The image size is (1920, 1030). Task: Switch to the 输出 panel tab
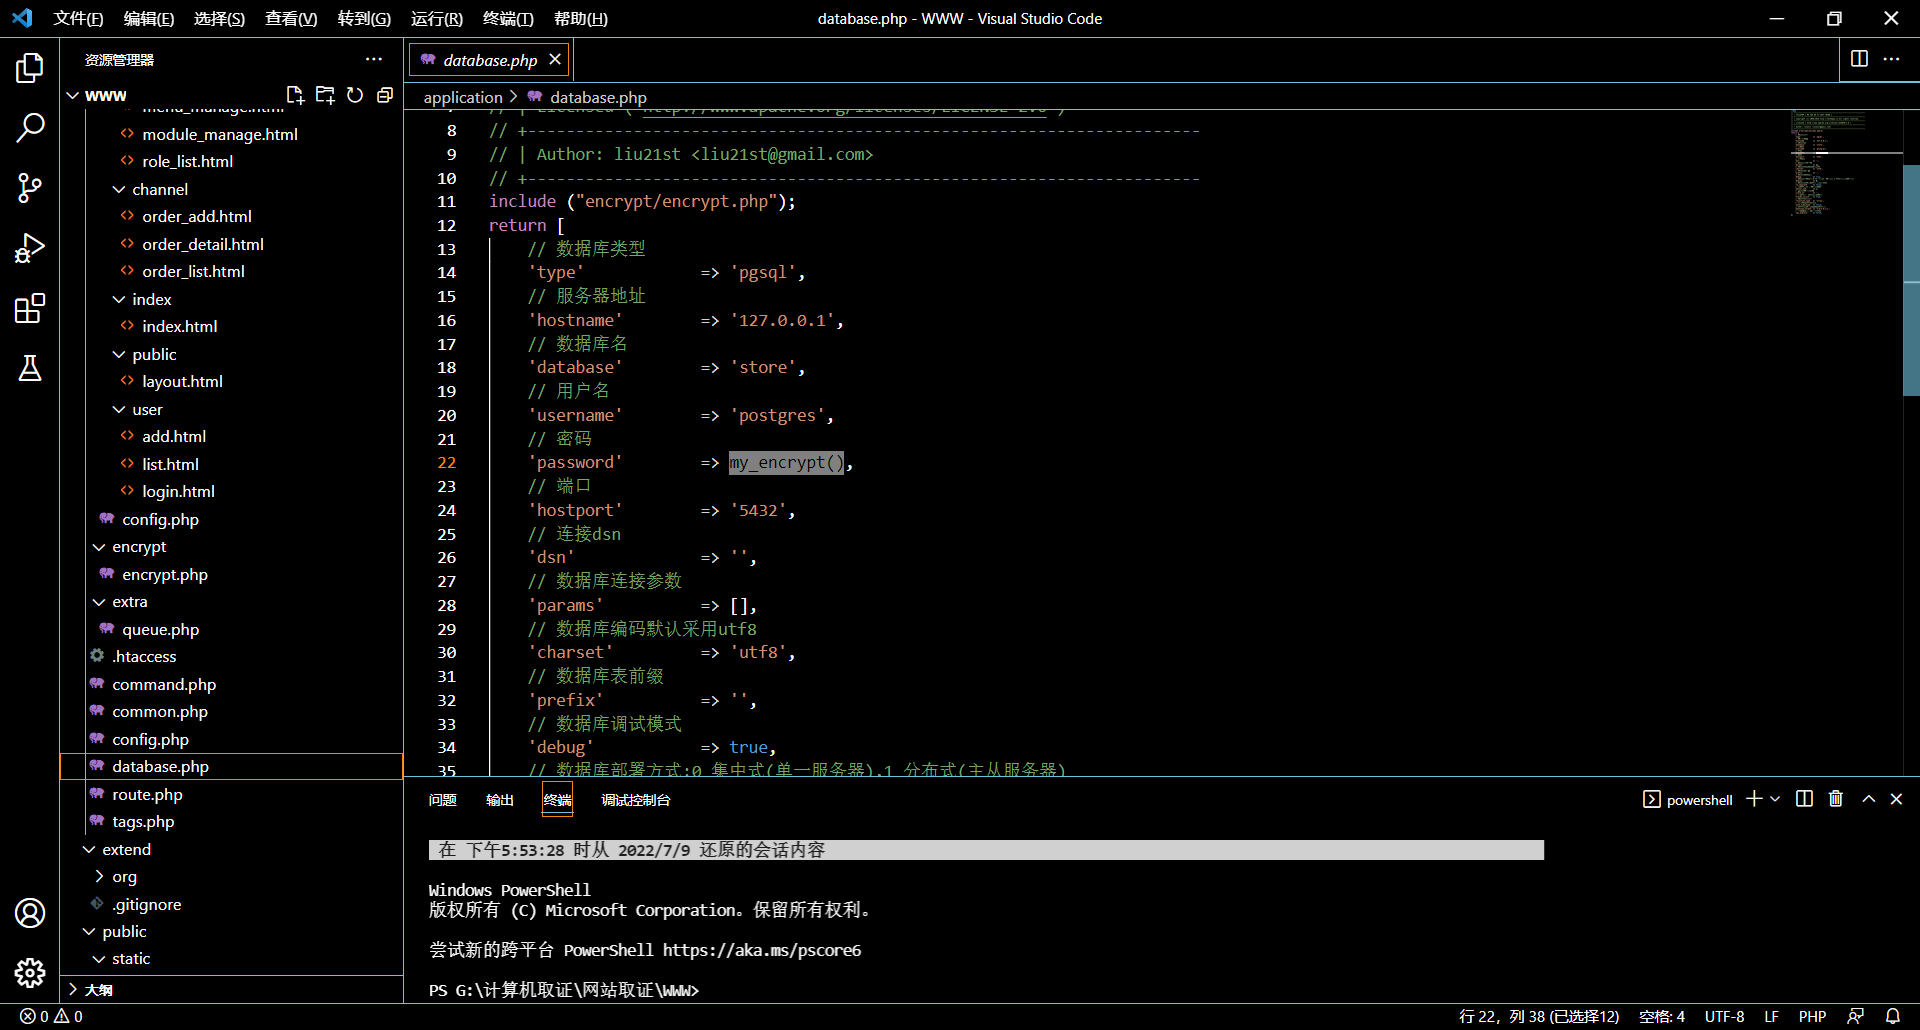(x=499, y=799)
